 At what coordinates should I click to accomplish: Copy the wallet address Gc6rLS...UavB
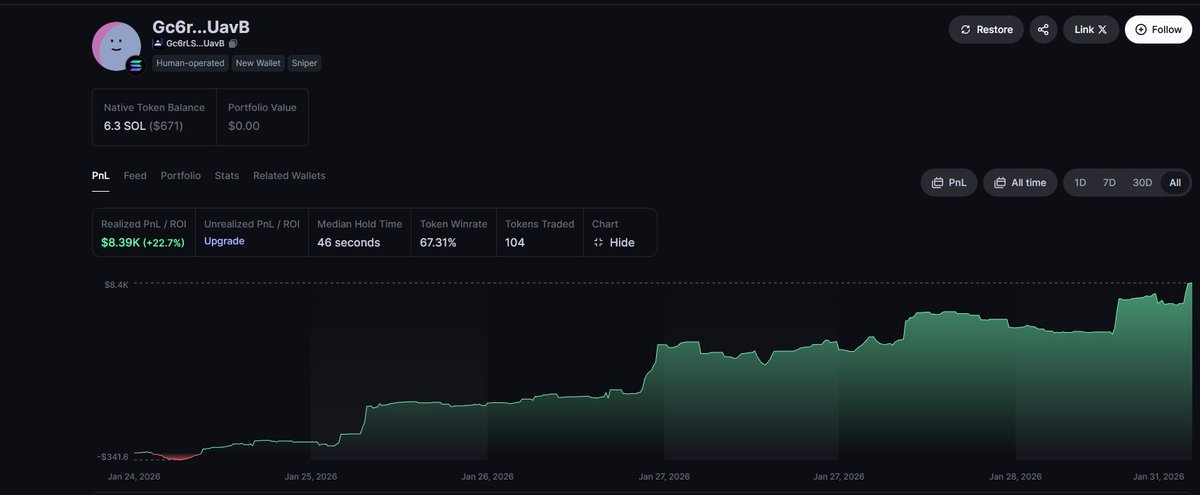(x=232, y=43)
